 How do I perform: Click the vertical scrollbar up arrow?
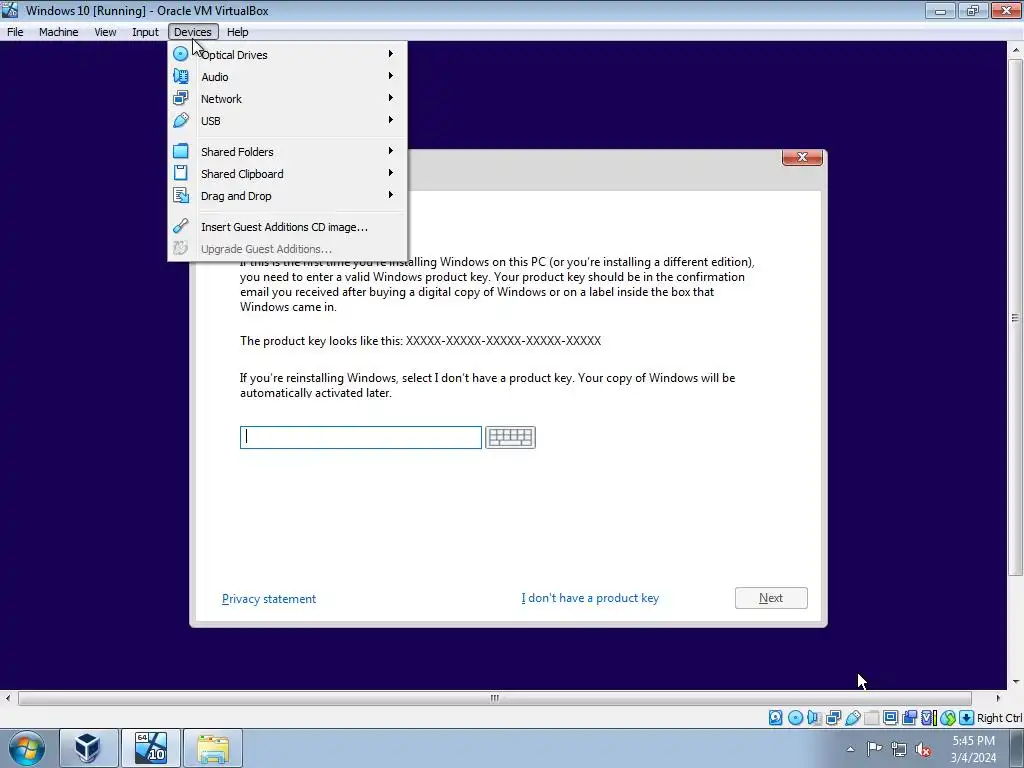(x=1016, y=50)
